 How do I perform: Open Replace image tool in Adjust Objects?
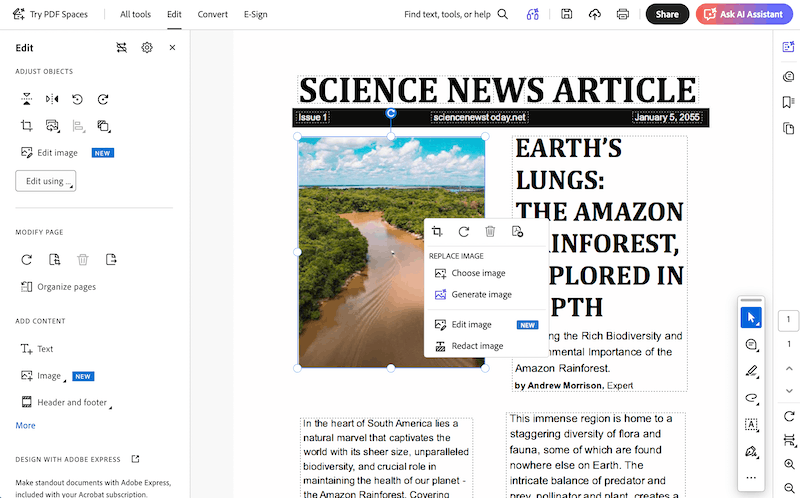[x=52, y=126]
